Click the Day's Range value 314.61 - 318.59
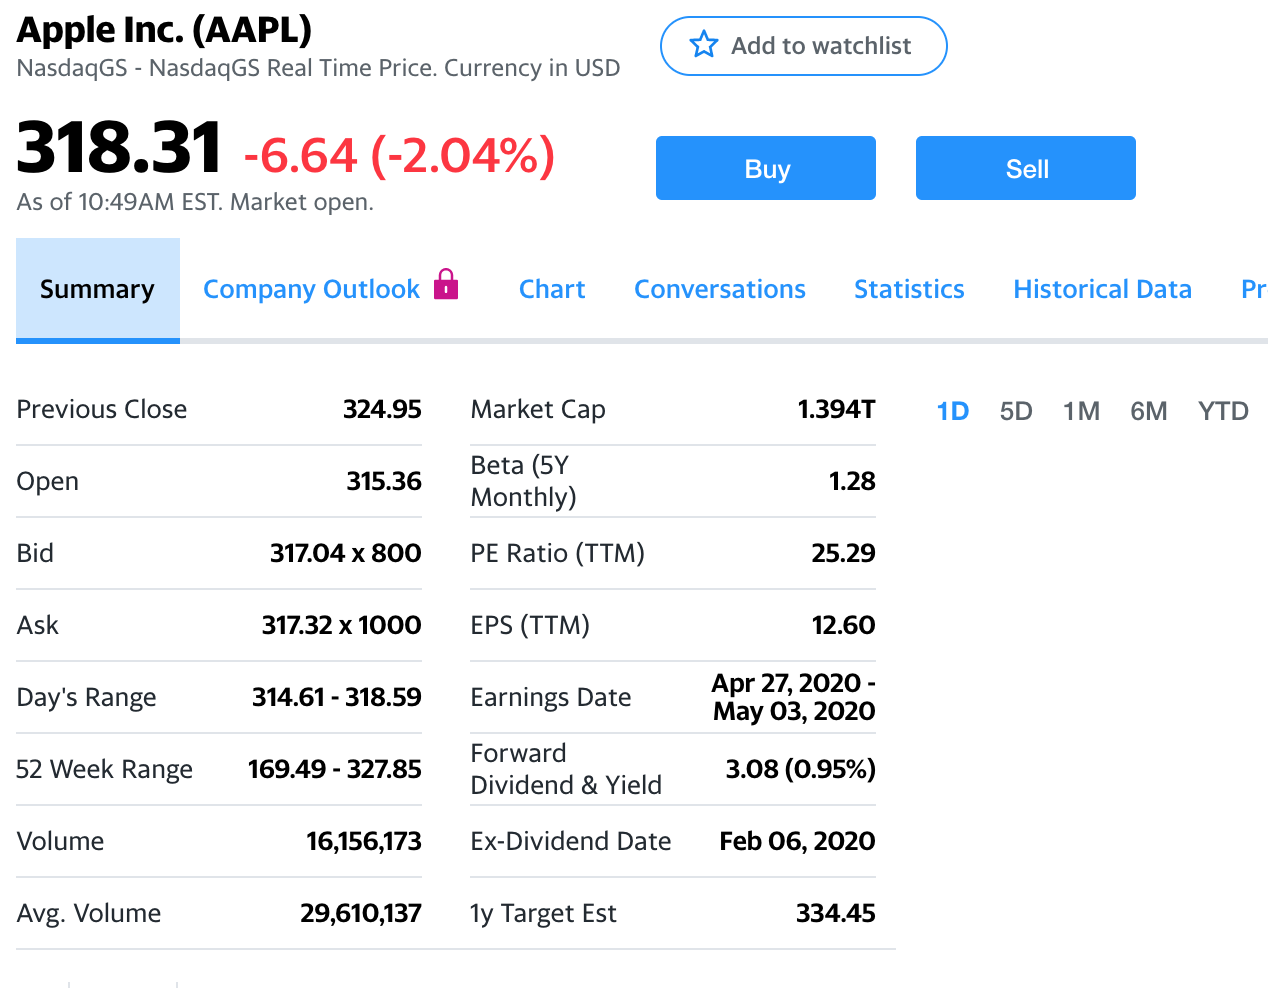Viewport: 1268px width, 988px height. 337,697
